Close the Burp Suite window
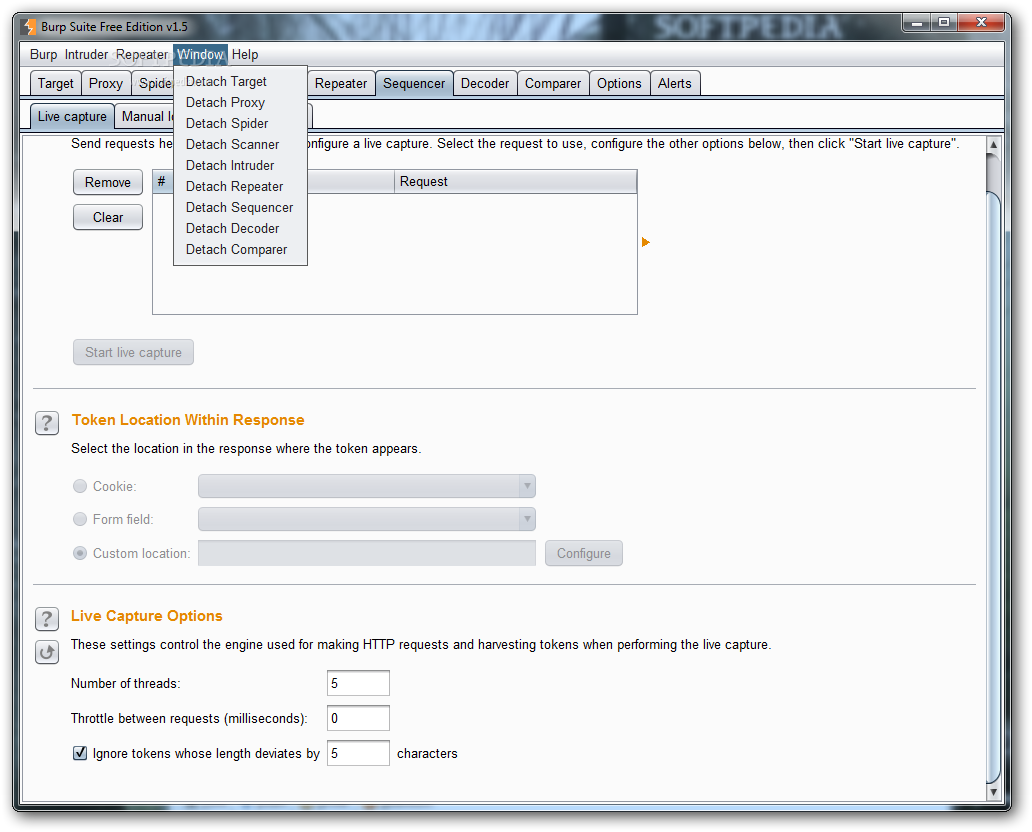 tap(981, 23)
